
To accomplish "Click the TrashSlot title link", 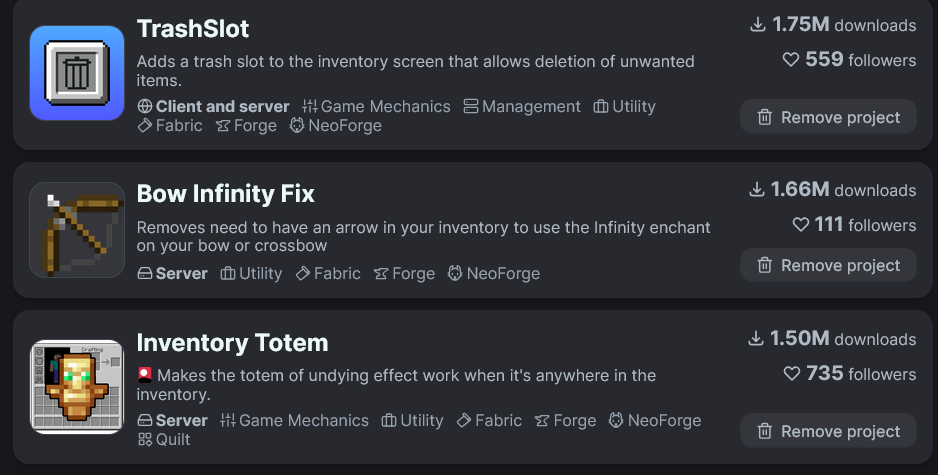I will coord(193,28).
